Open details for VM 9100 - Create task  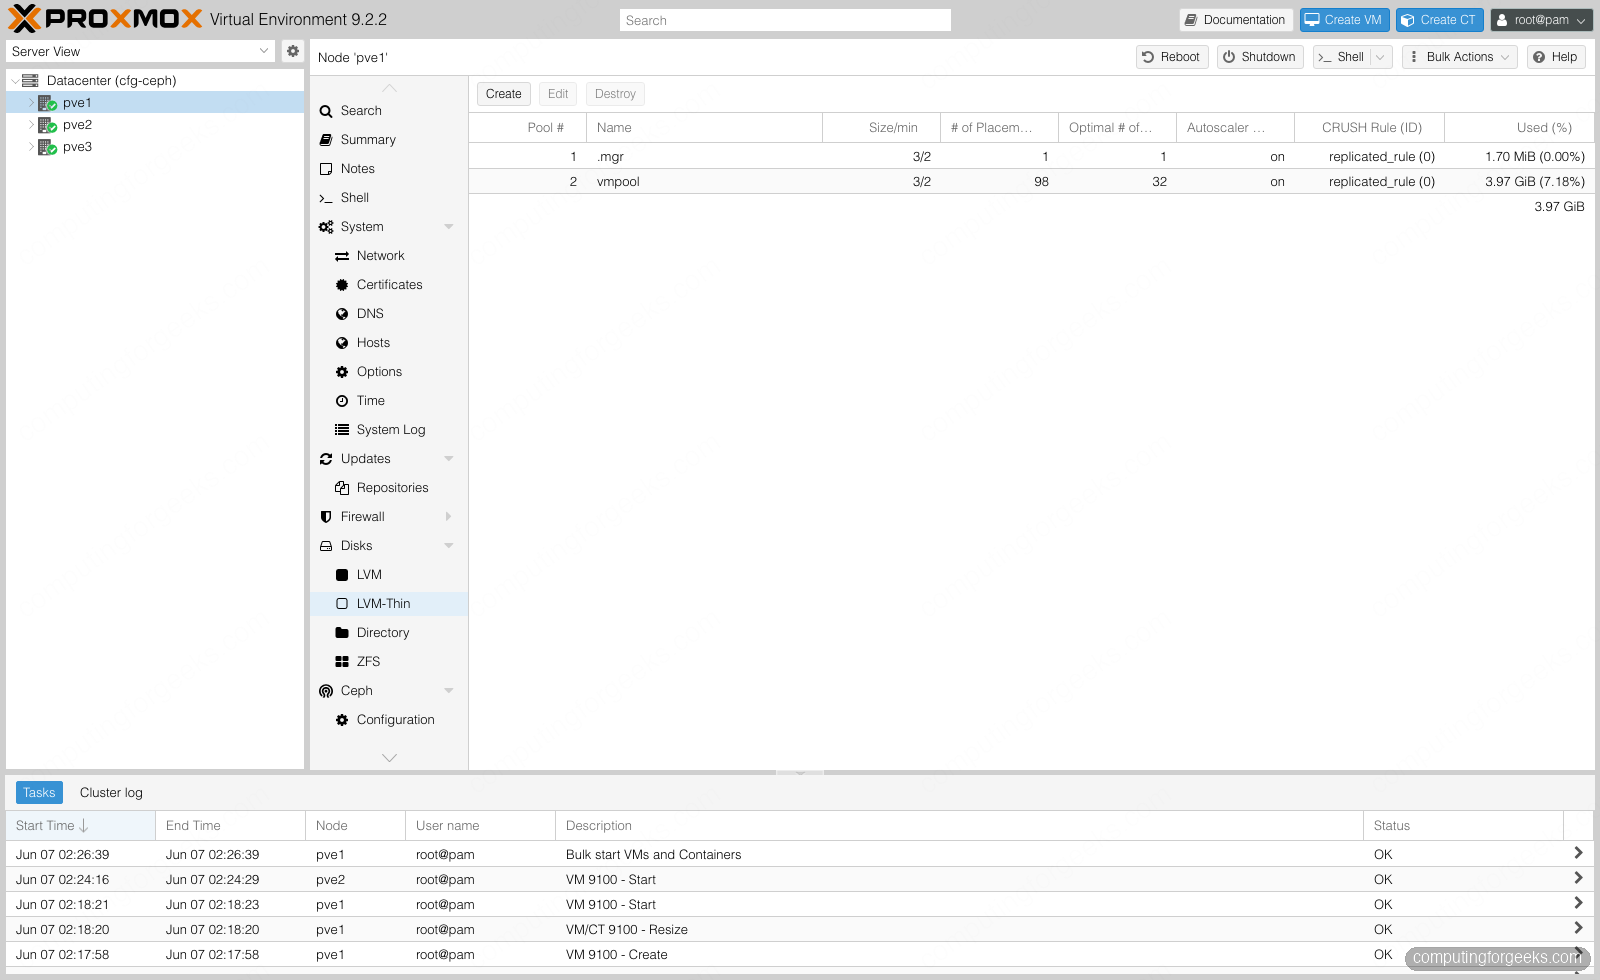[x=1578, y=953]
